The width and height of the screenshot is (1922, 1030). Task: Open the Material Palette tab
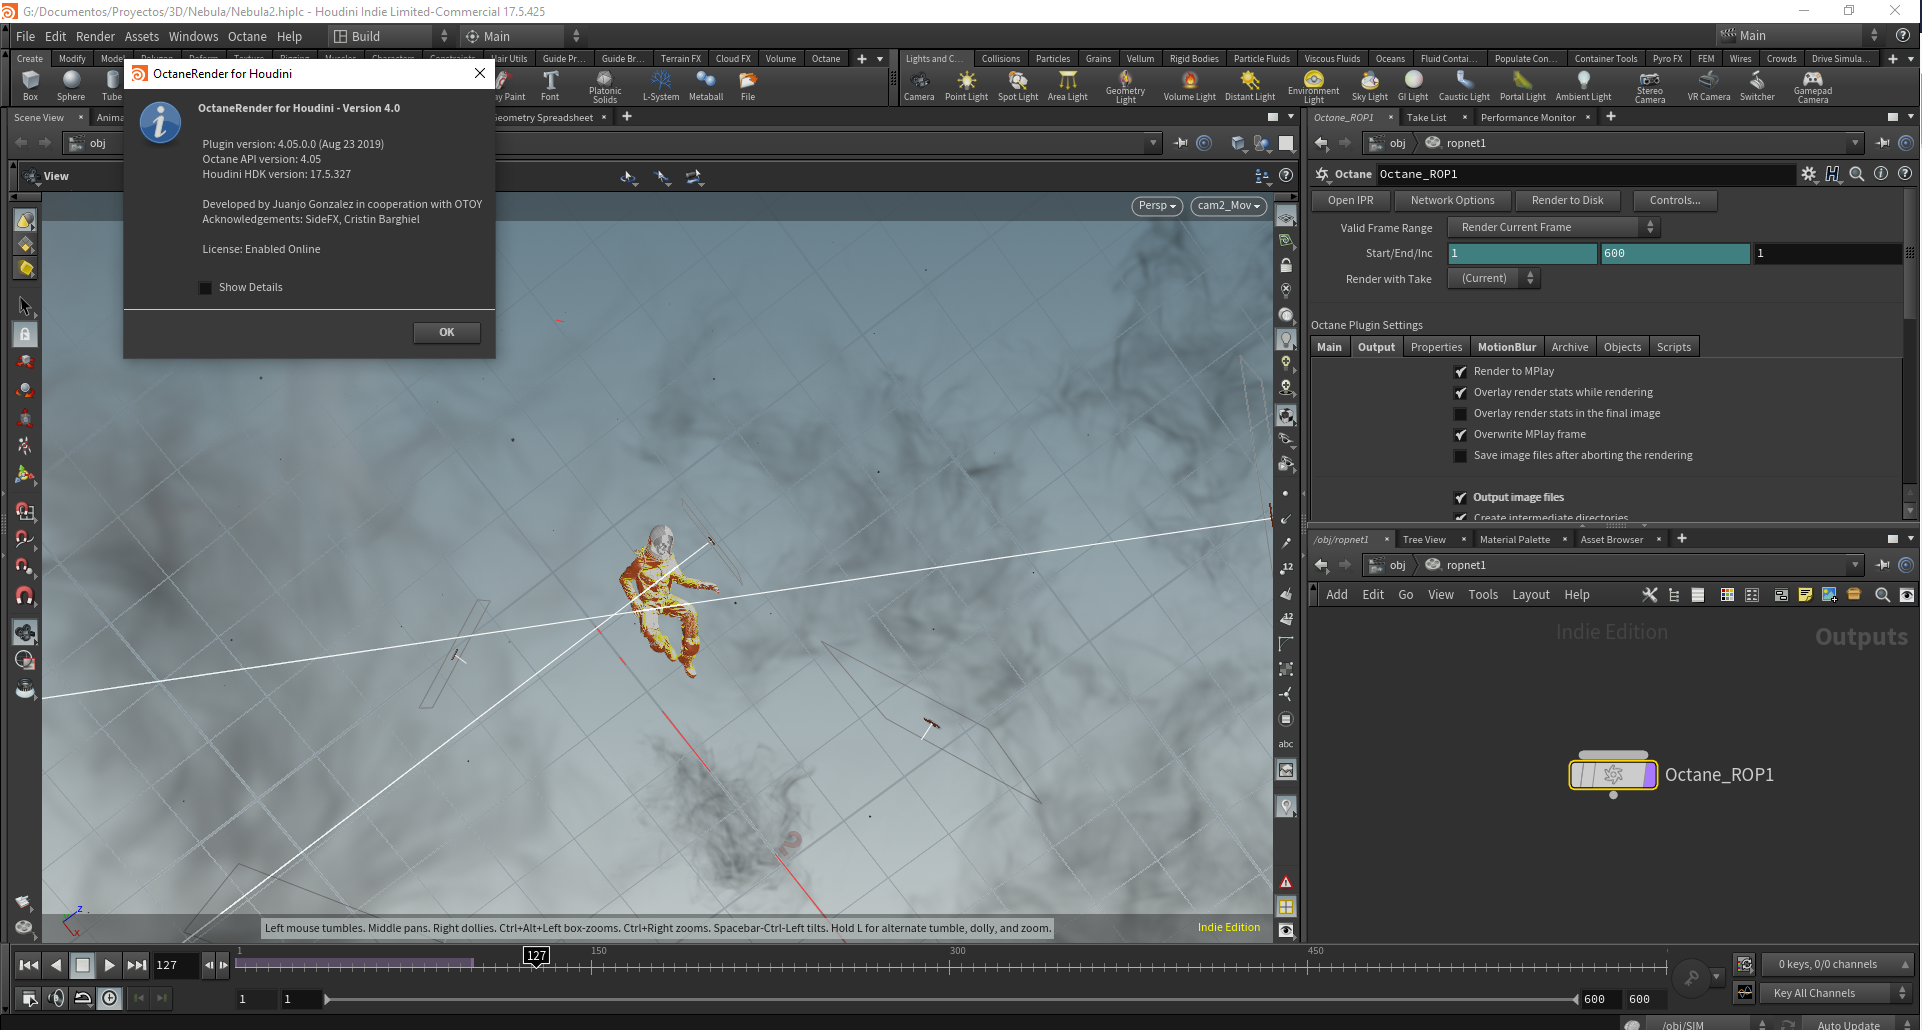(x=1515, y=540)
